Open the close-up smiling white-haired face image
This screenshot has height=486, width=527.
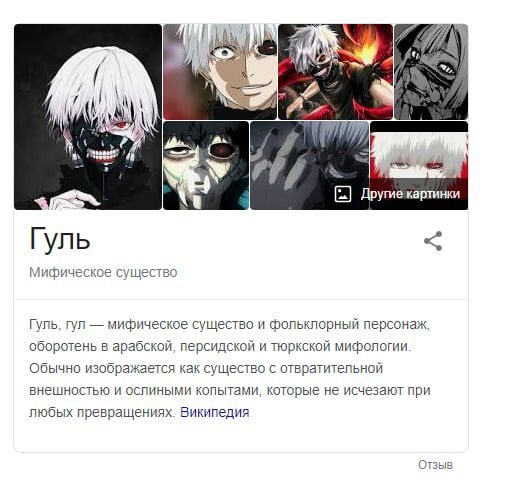220,72
